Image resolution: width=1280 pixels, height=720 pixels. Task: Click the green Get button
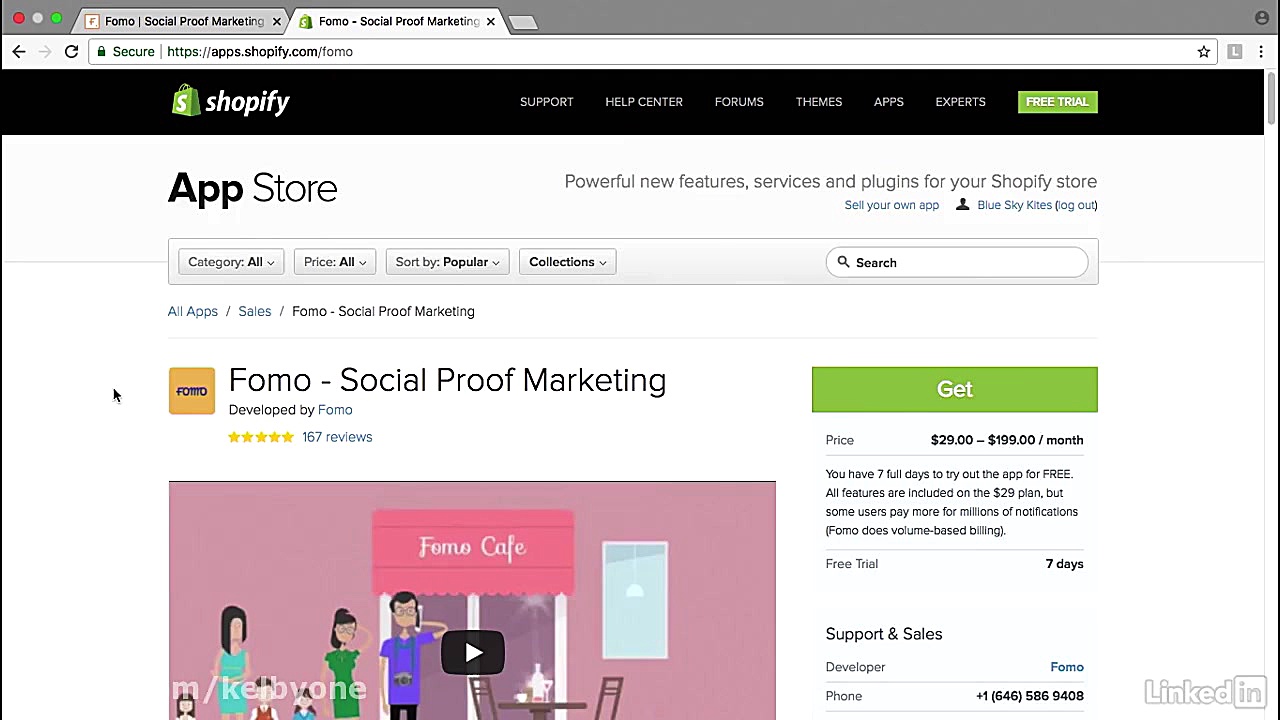[955, 390]
